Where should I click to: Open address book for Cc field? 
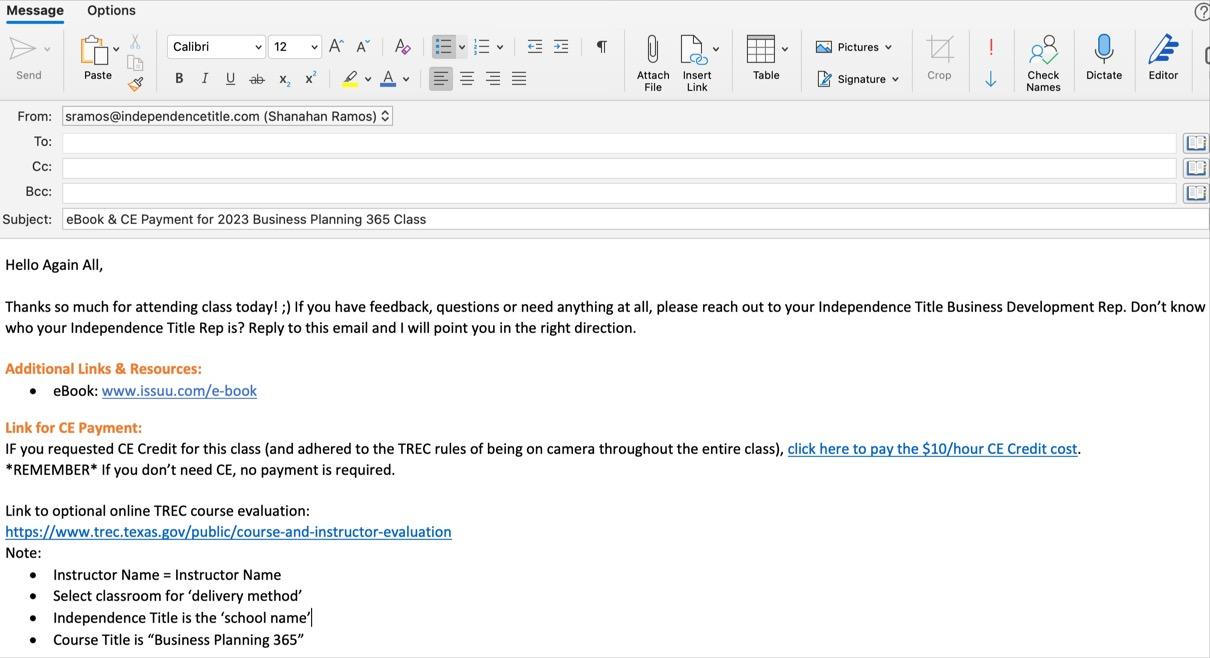pyautogui.click(x=1196, y=168)
